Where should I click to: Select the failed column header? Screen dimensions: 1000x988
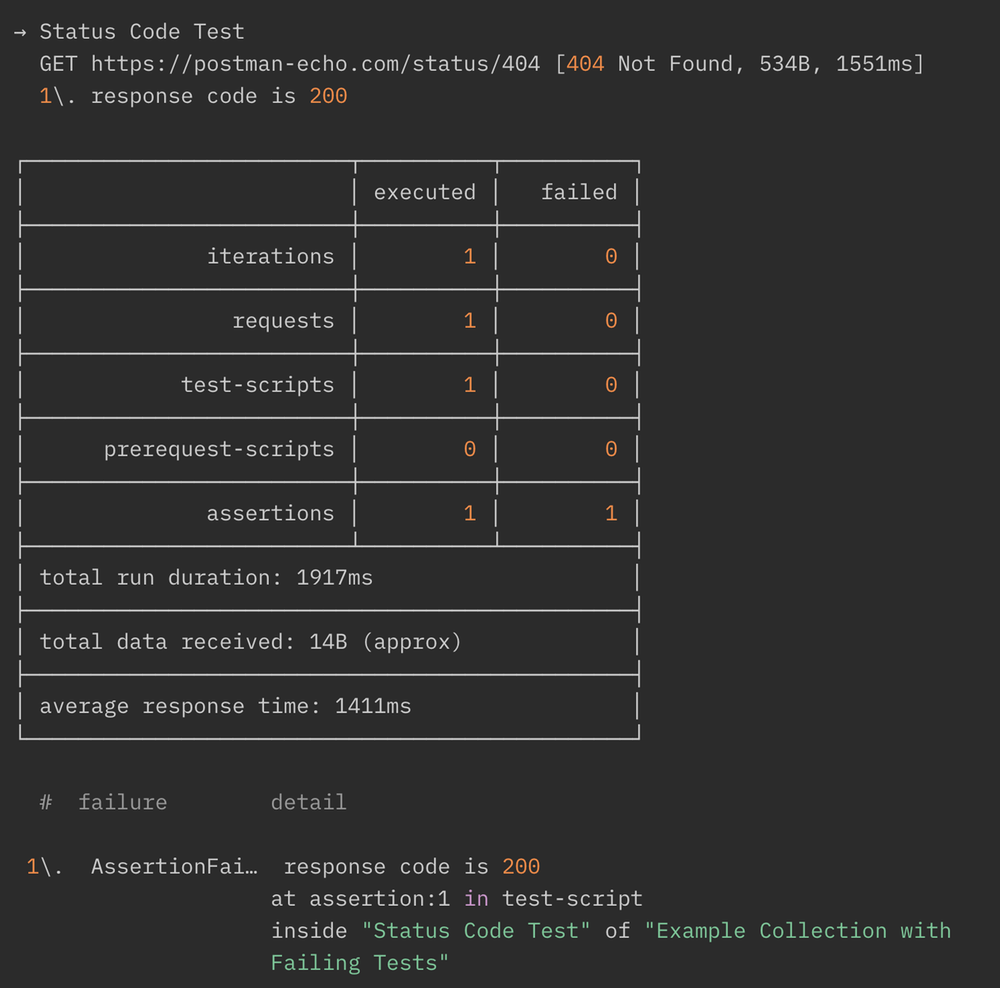coord(579,192)
